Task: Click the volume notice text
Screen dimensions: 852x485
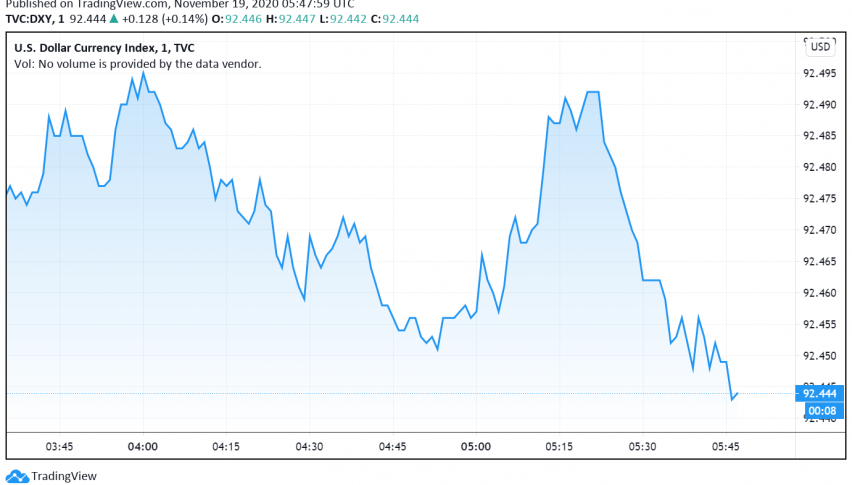Action: click(137, 64)
